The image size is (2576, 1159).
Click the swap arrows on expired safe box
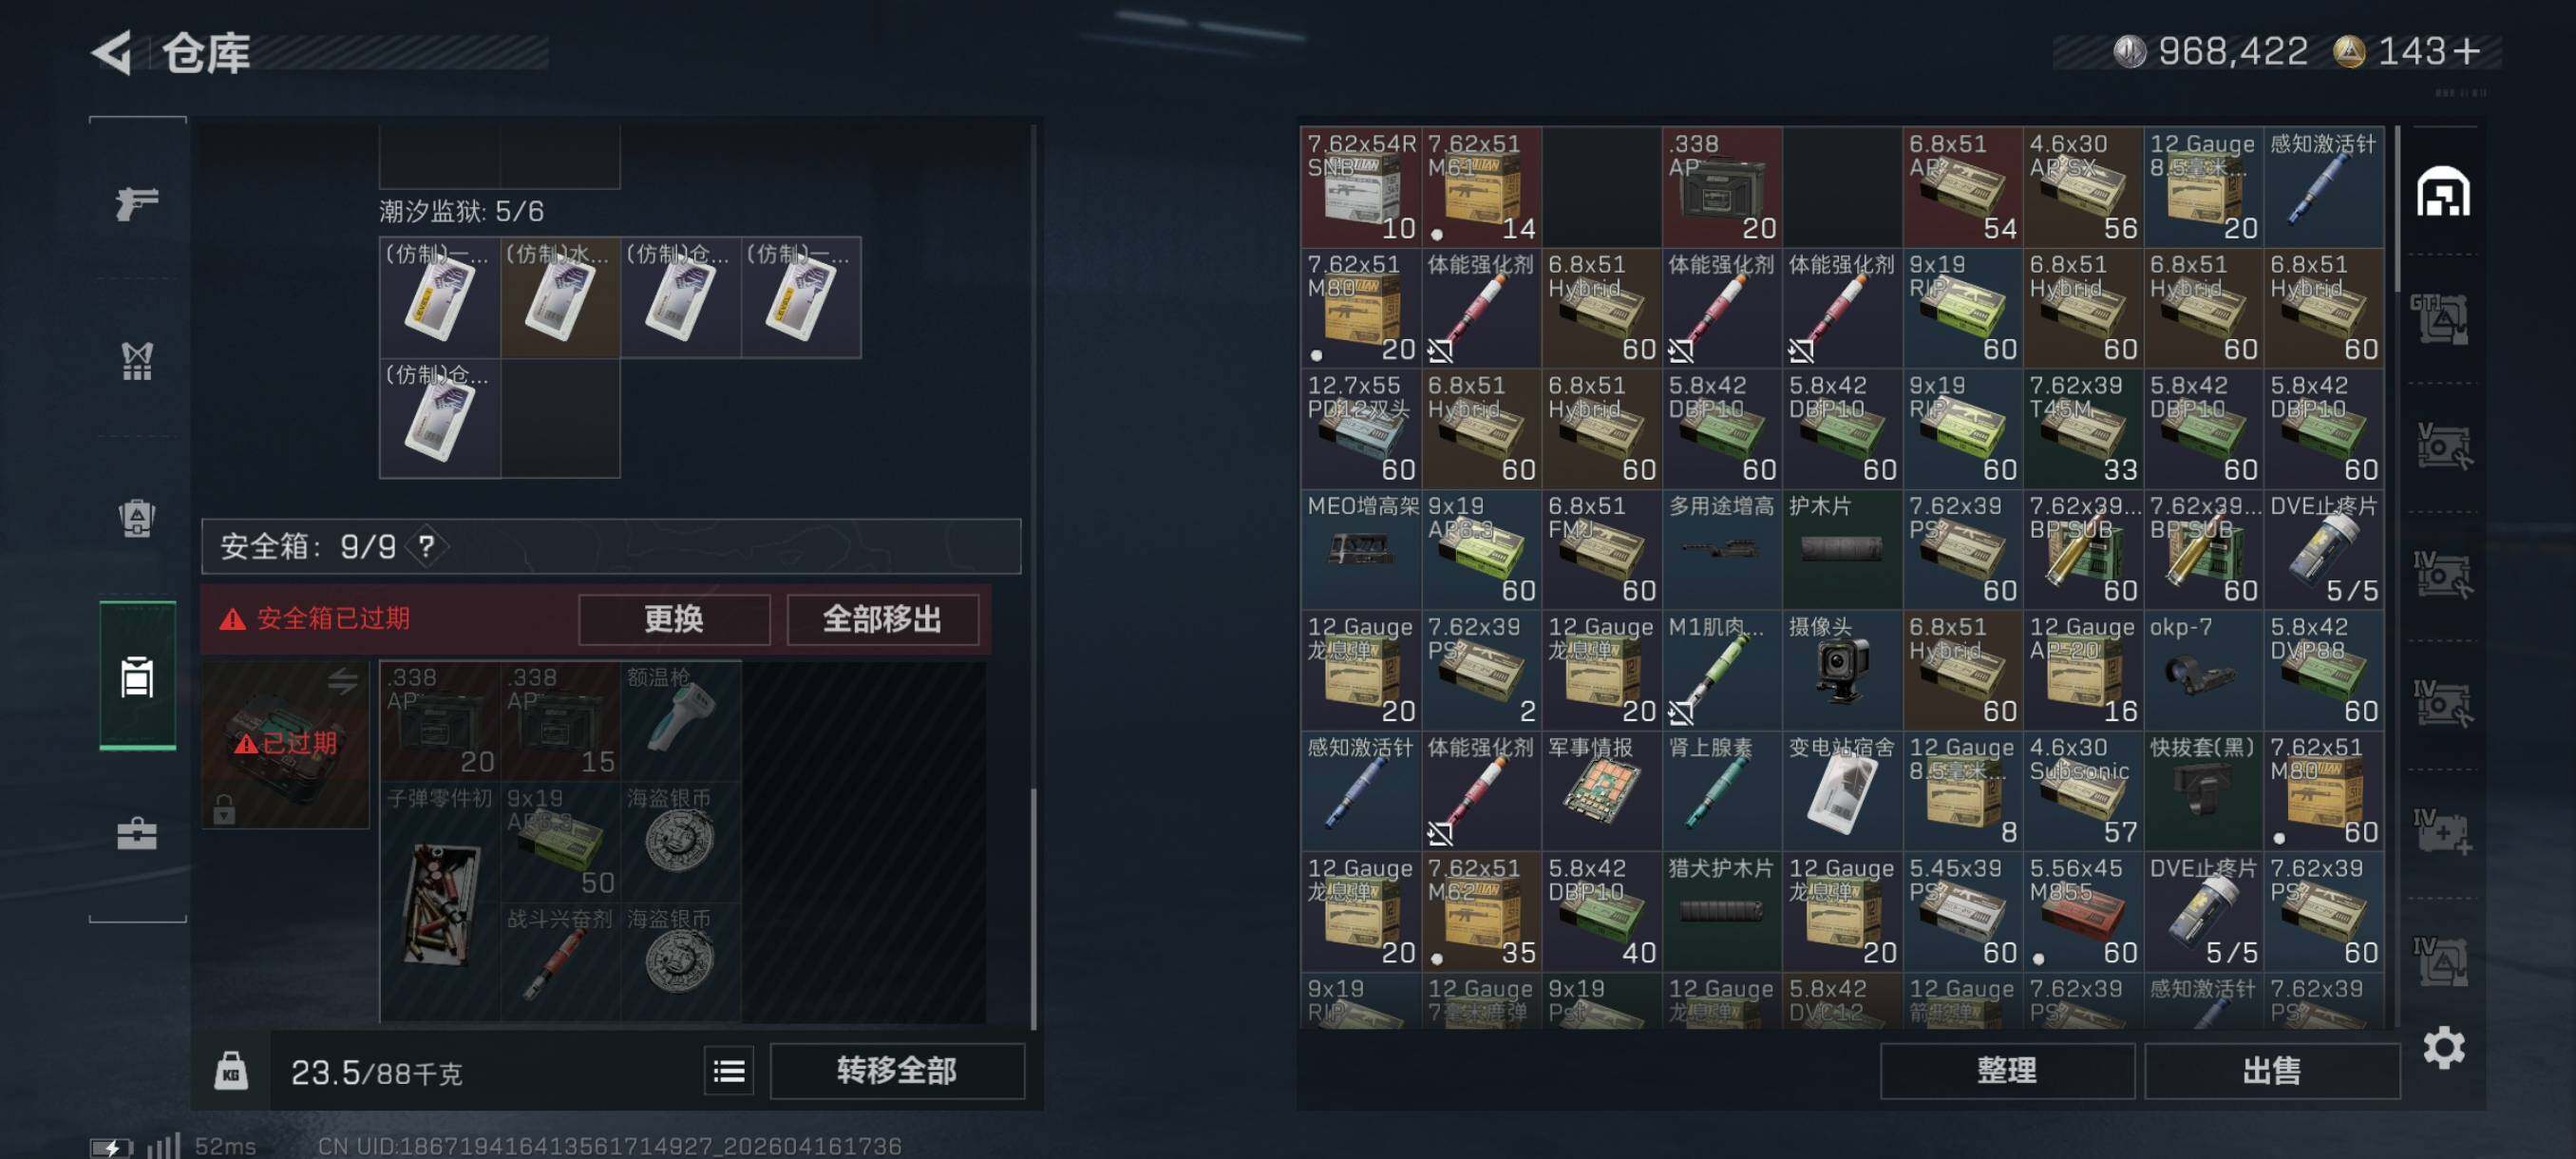343,682
